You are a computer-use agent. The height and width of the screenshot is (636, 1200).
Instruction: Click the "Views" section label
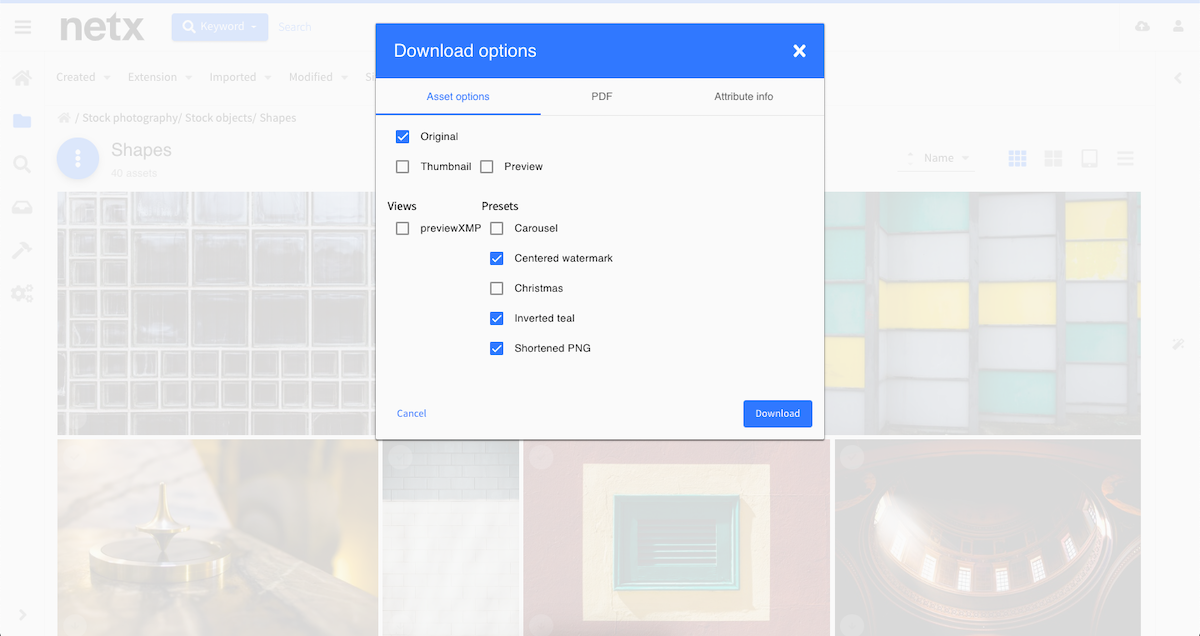click(402, 206)
